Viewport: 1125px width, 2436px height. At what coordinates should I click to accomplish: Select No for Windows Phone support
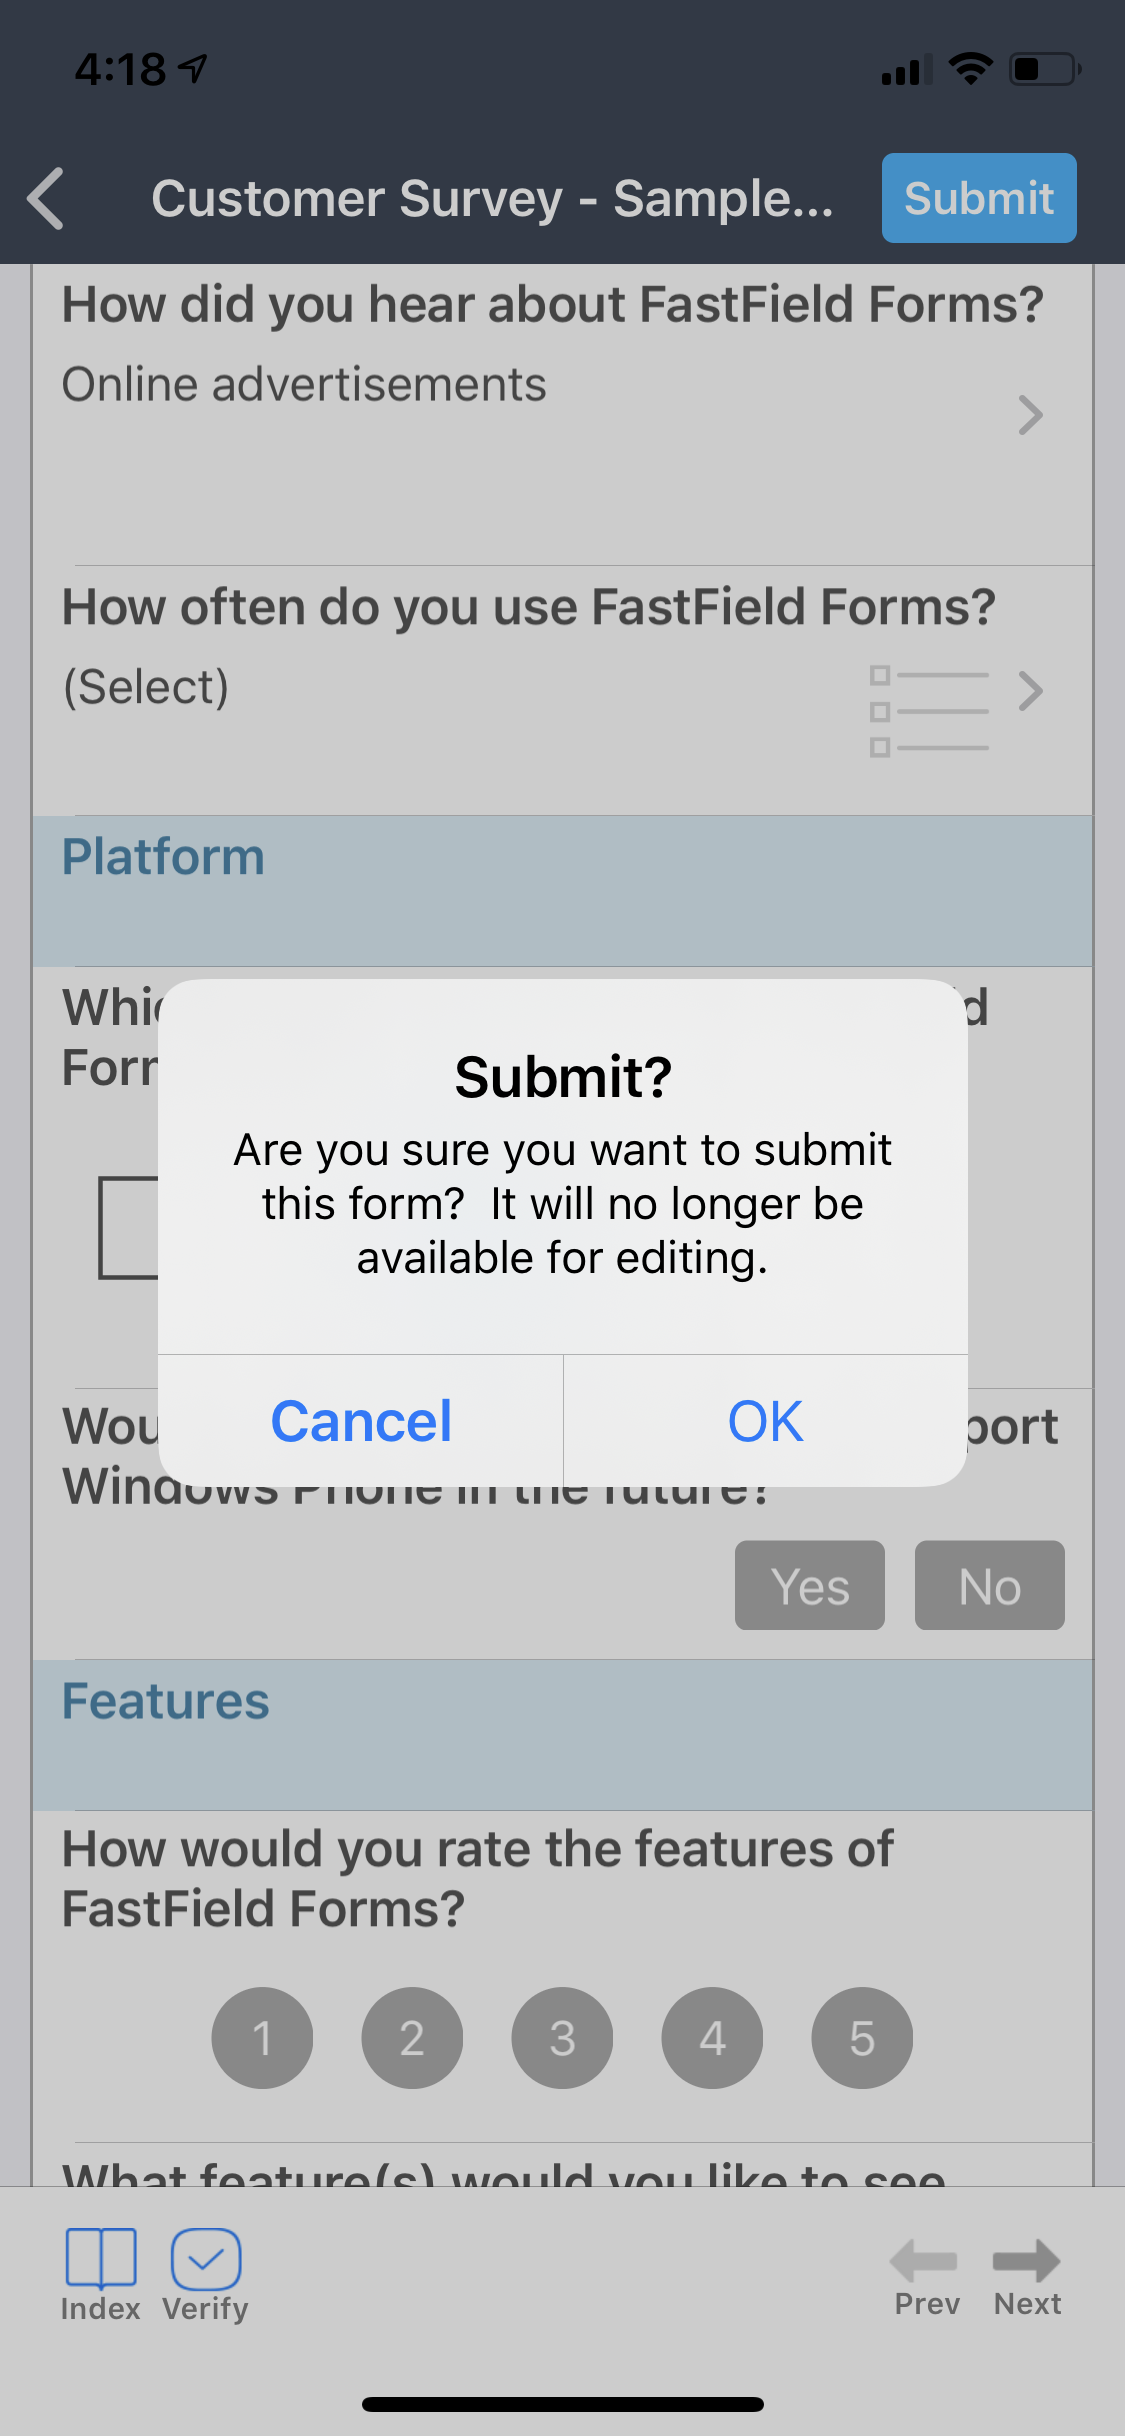(989, 1586)
